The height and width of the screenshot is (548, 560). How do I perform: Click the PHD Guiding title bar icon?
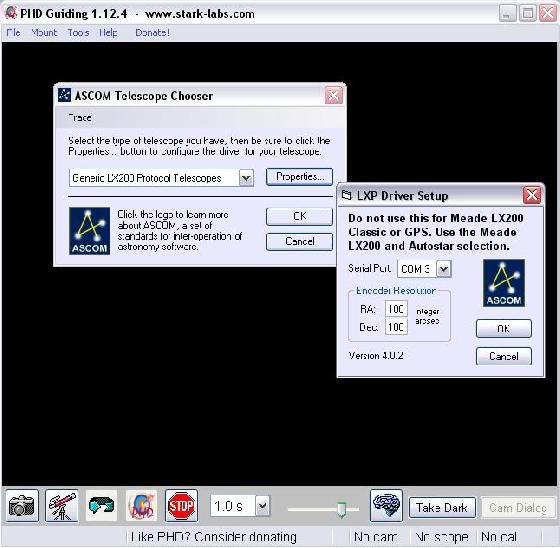(x=11, y=13)
